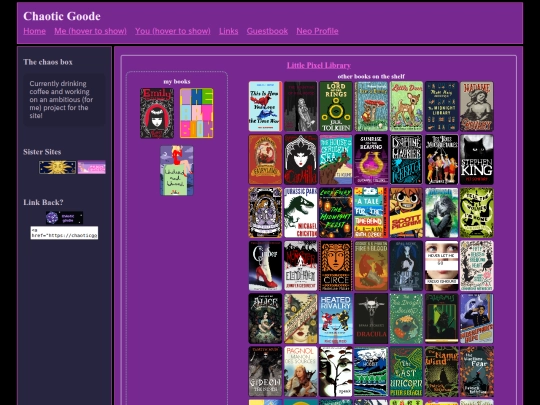This screenshot has width=540, height=405.
Task: Open The Name of the Wind cover
Action: click(x=442, y=372)
